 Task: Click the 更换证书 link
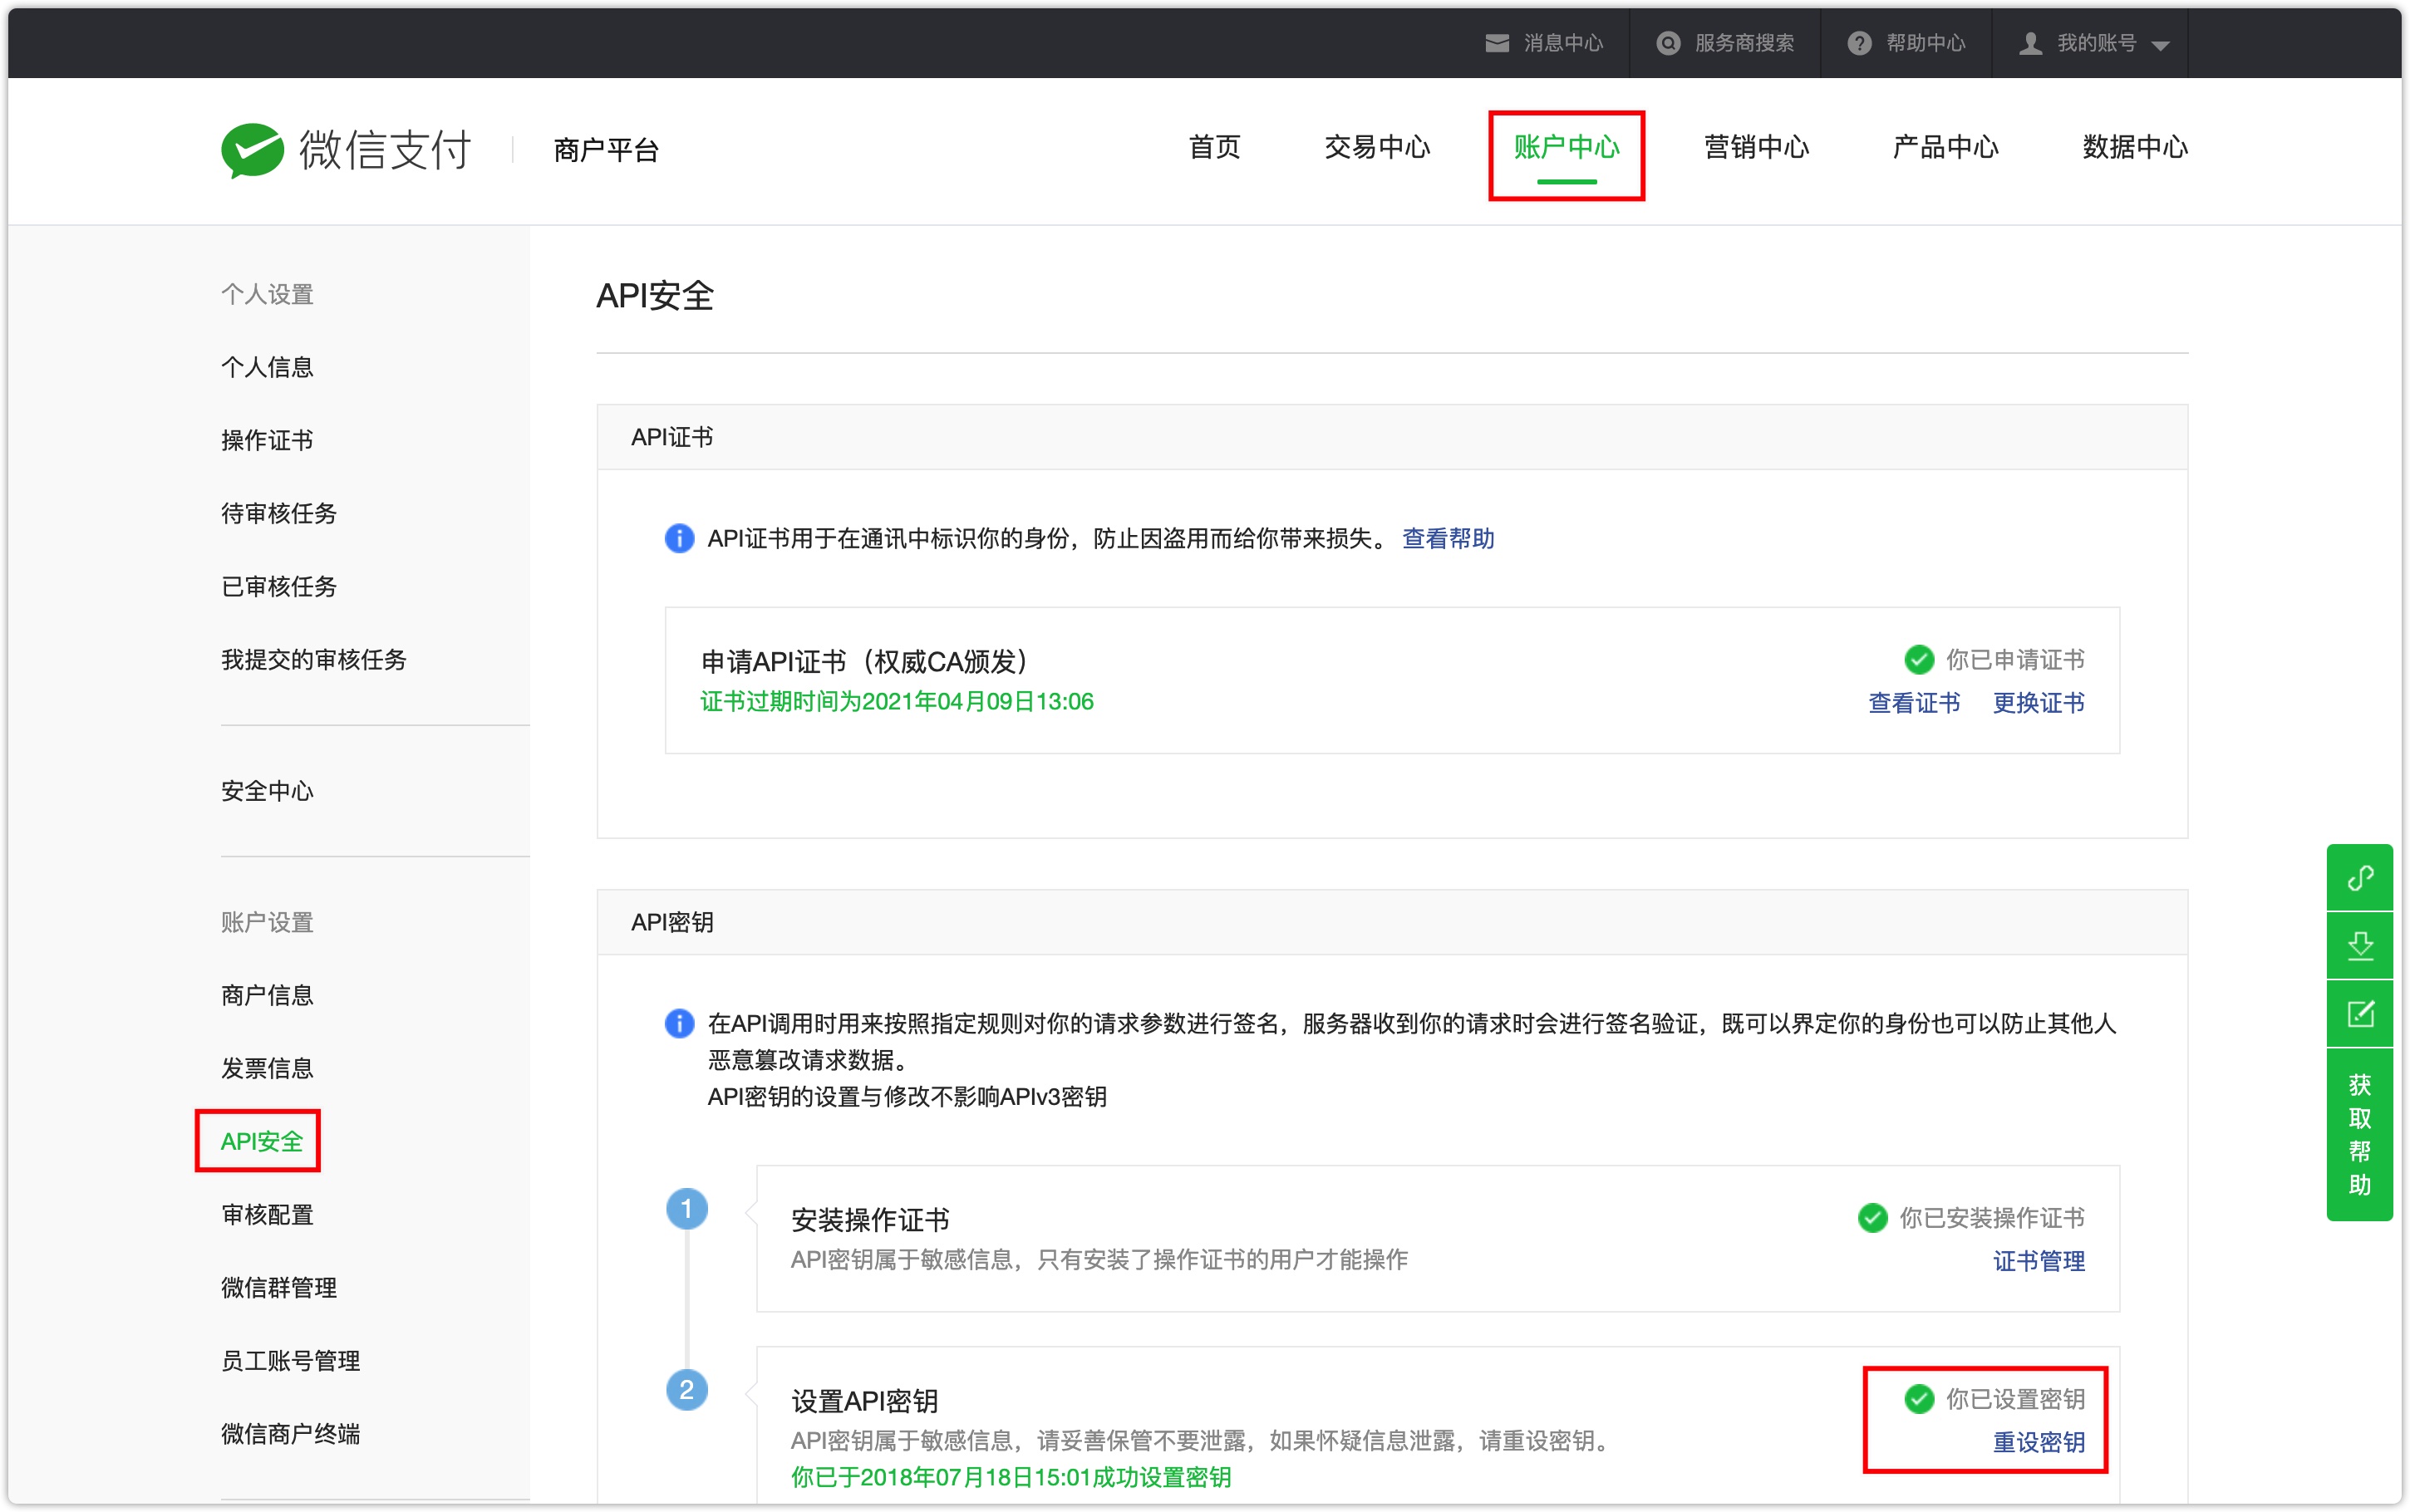point(2038,703)
